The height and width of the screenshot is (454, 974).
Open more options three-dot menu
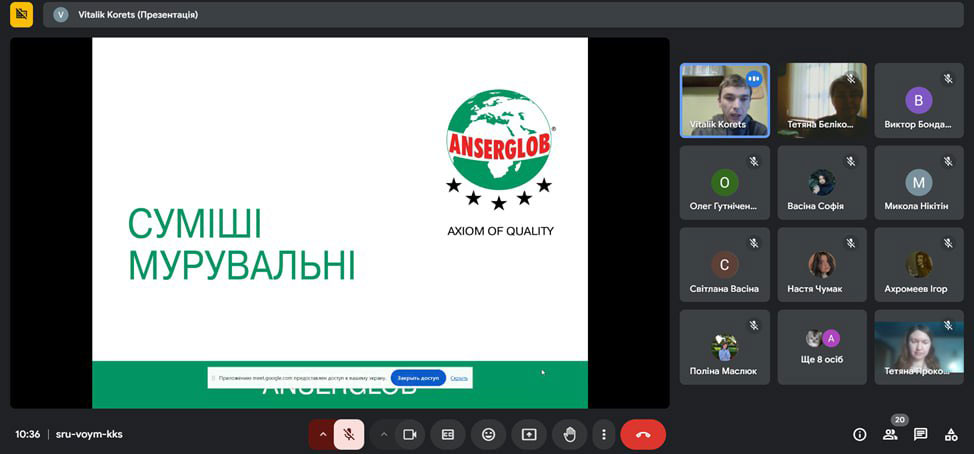(603, 435)
